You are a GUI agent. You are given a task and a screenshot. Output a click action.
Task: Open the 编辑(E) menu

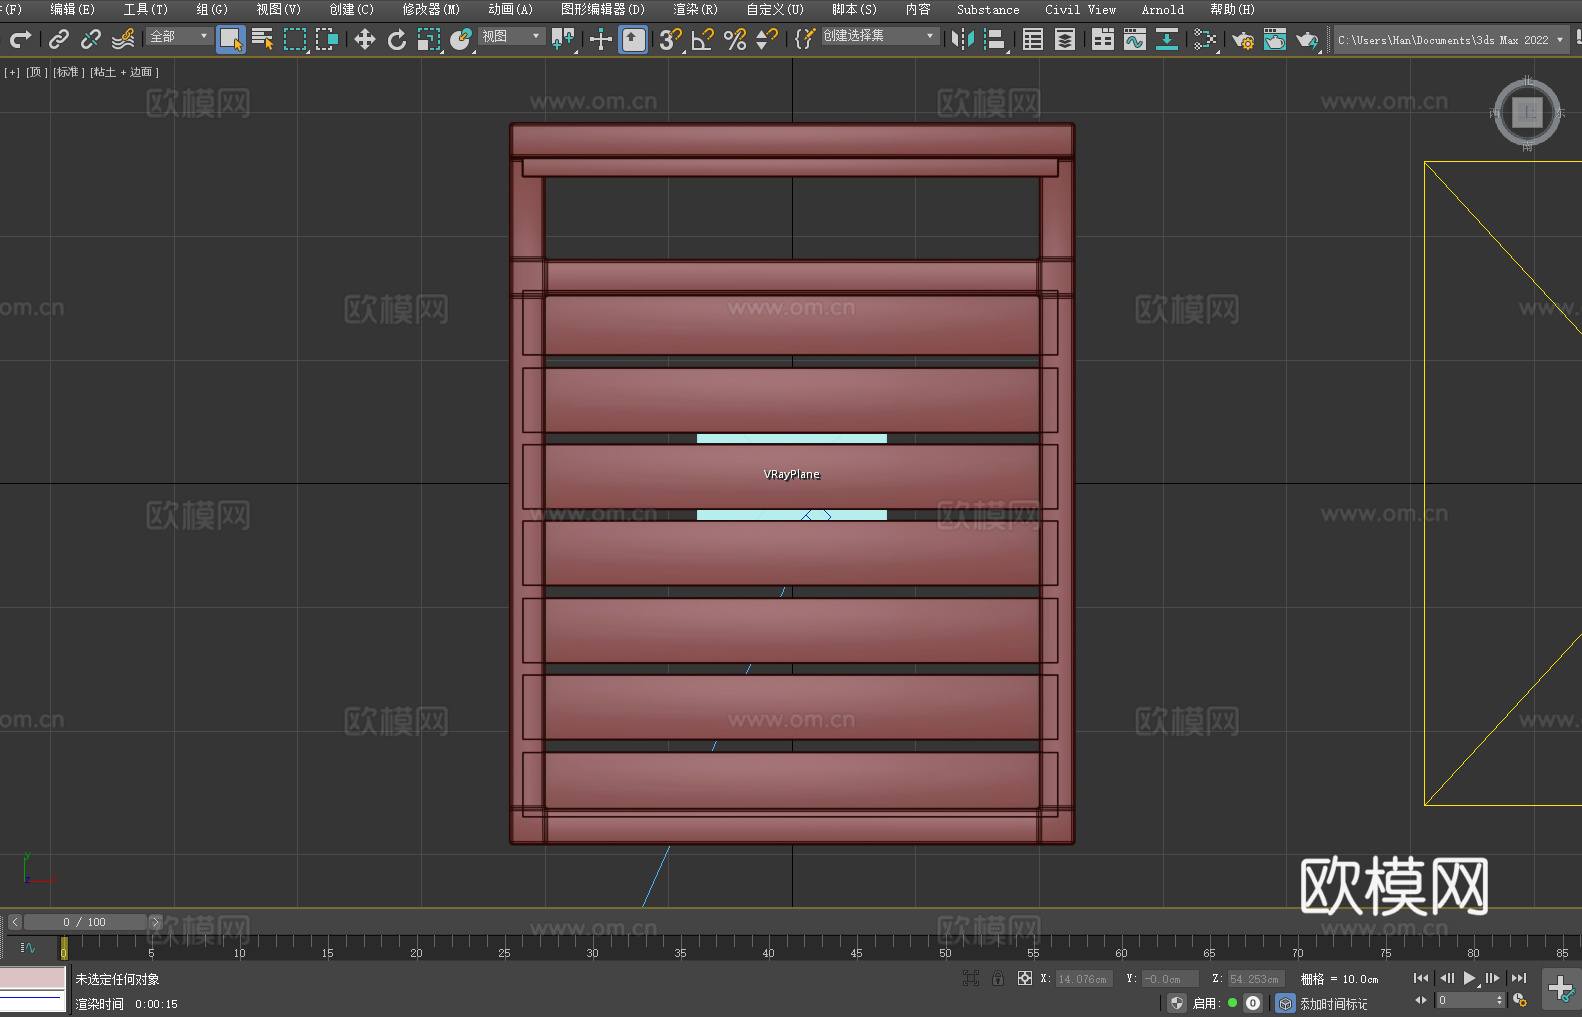(x=72, y=9)
